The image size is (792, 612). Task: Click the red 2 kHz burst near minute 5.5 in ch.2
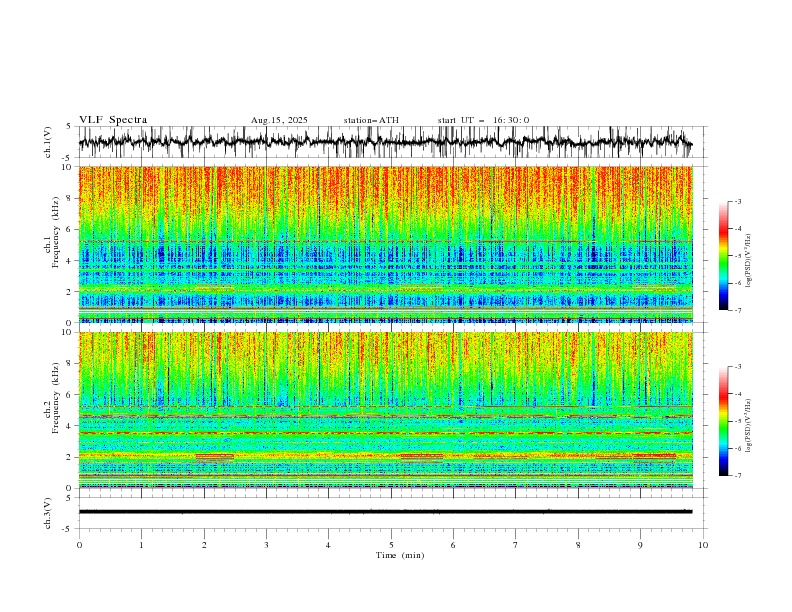[422, 456]
